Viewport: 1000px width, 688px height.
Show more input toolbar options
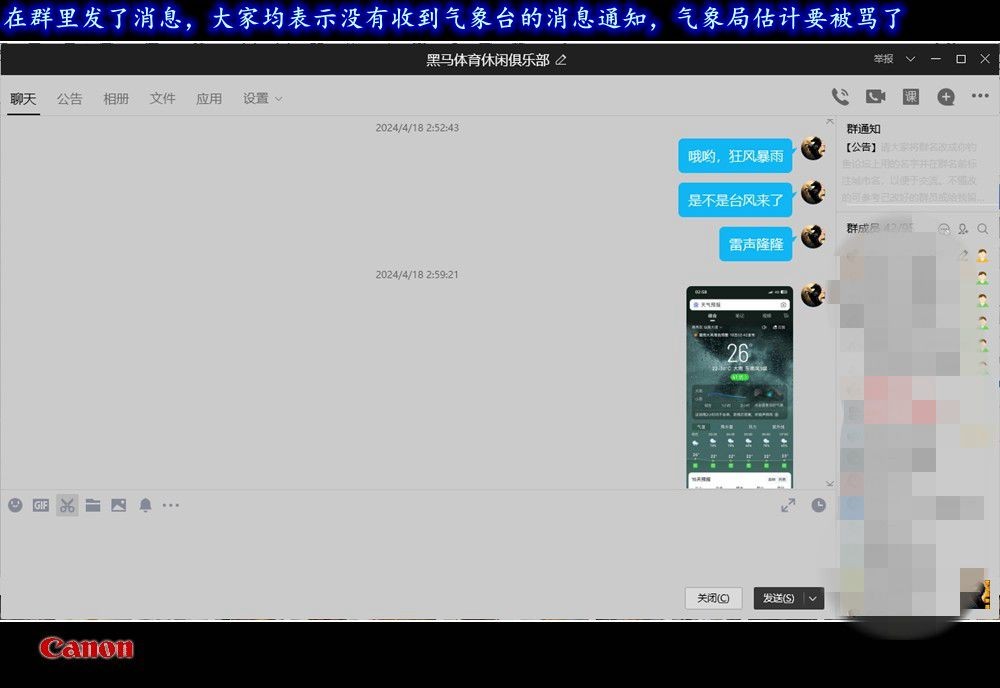coord(171,505)
